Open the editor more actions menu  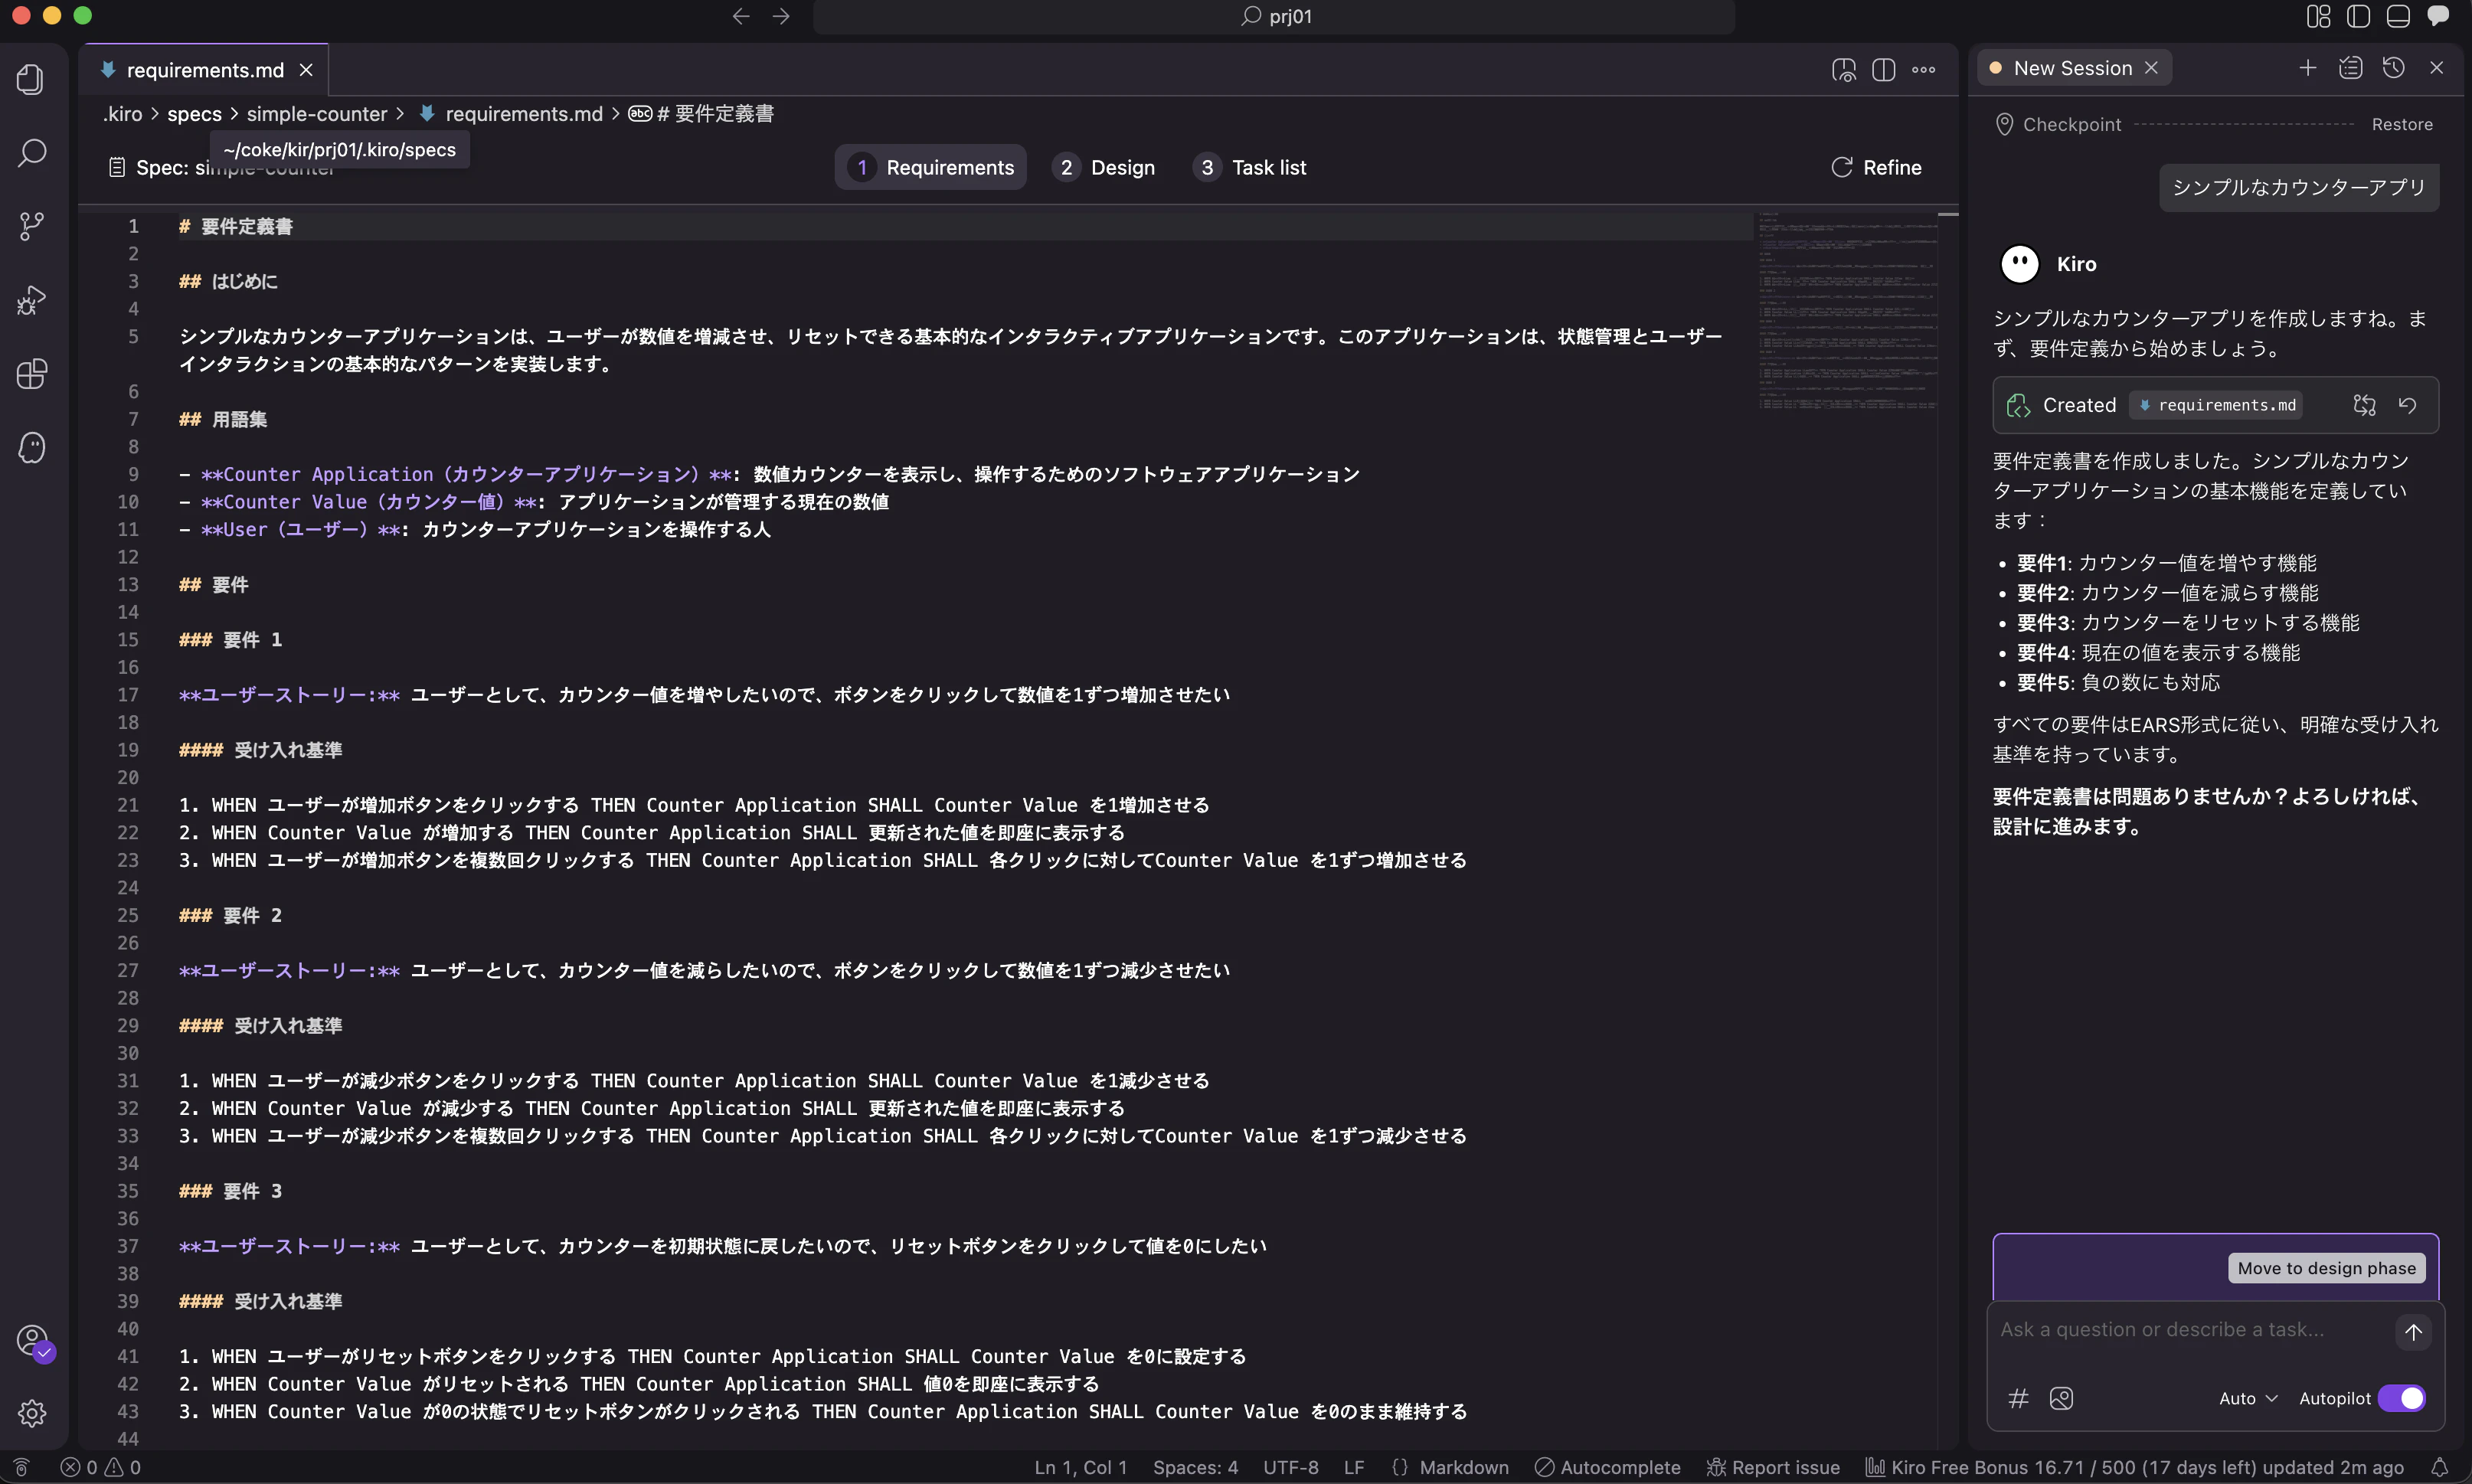(x=1923, y=70)
